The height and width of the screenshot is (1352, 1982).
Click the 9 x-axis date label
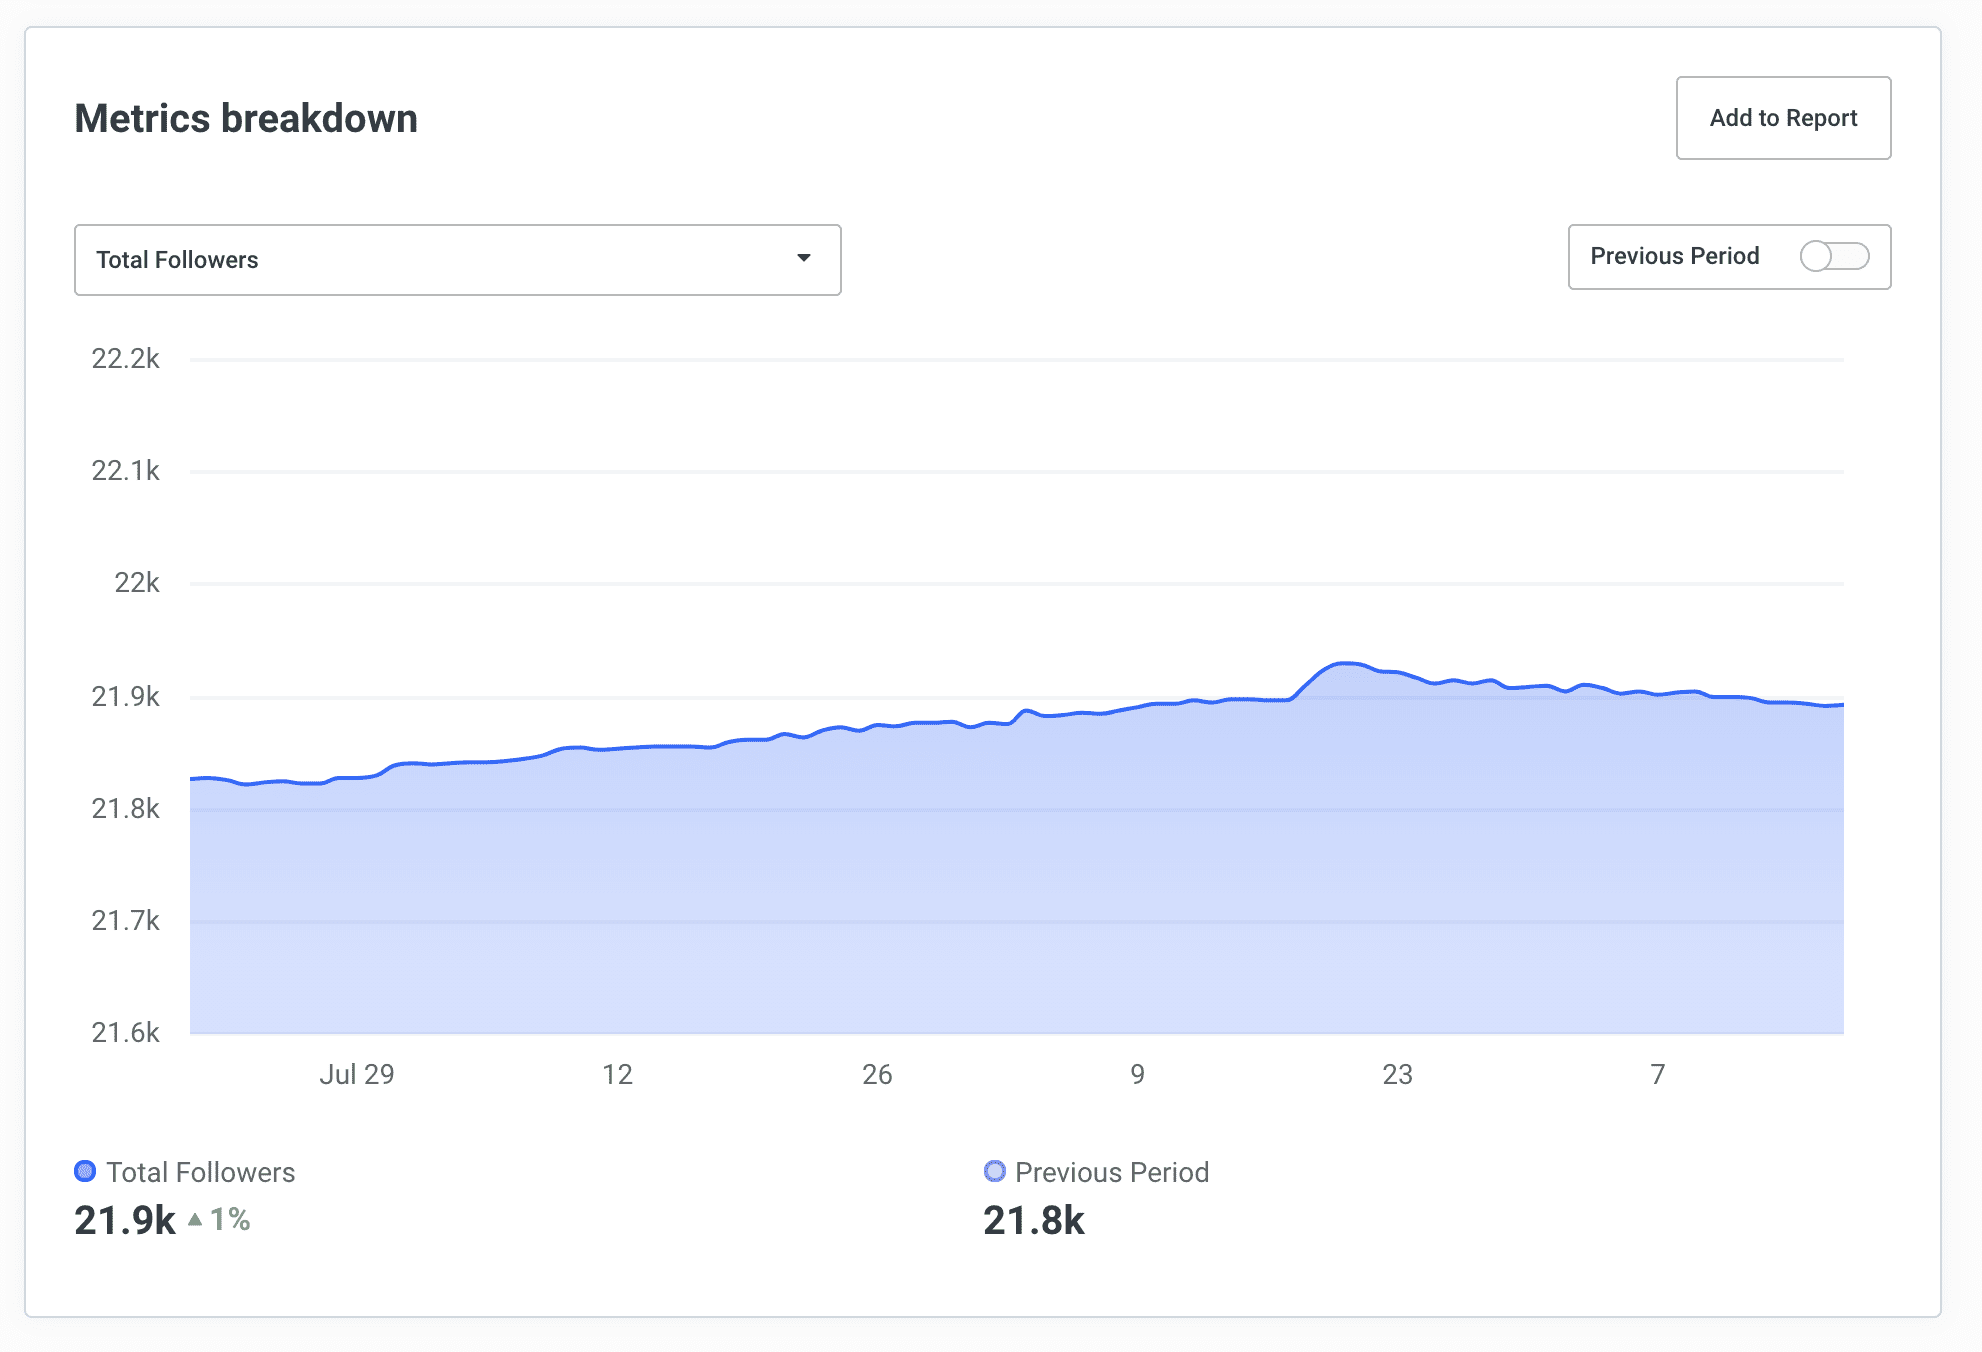[x=1137, y=1074]
